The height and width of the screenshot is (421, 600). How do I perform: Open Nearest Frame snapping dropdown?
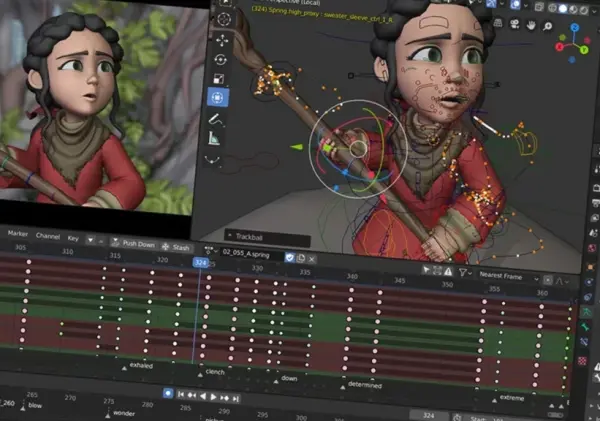[x=508, y=276]
